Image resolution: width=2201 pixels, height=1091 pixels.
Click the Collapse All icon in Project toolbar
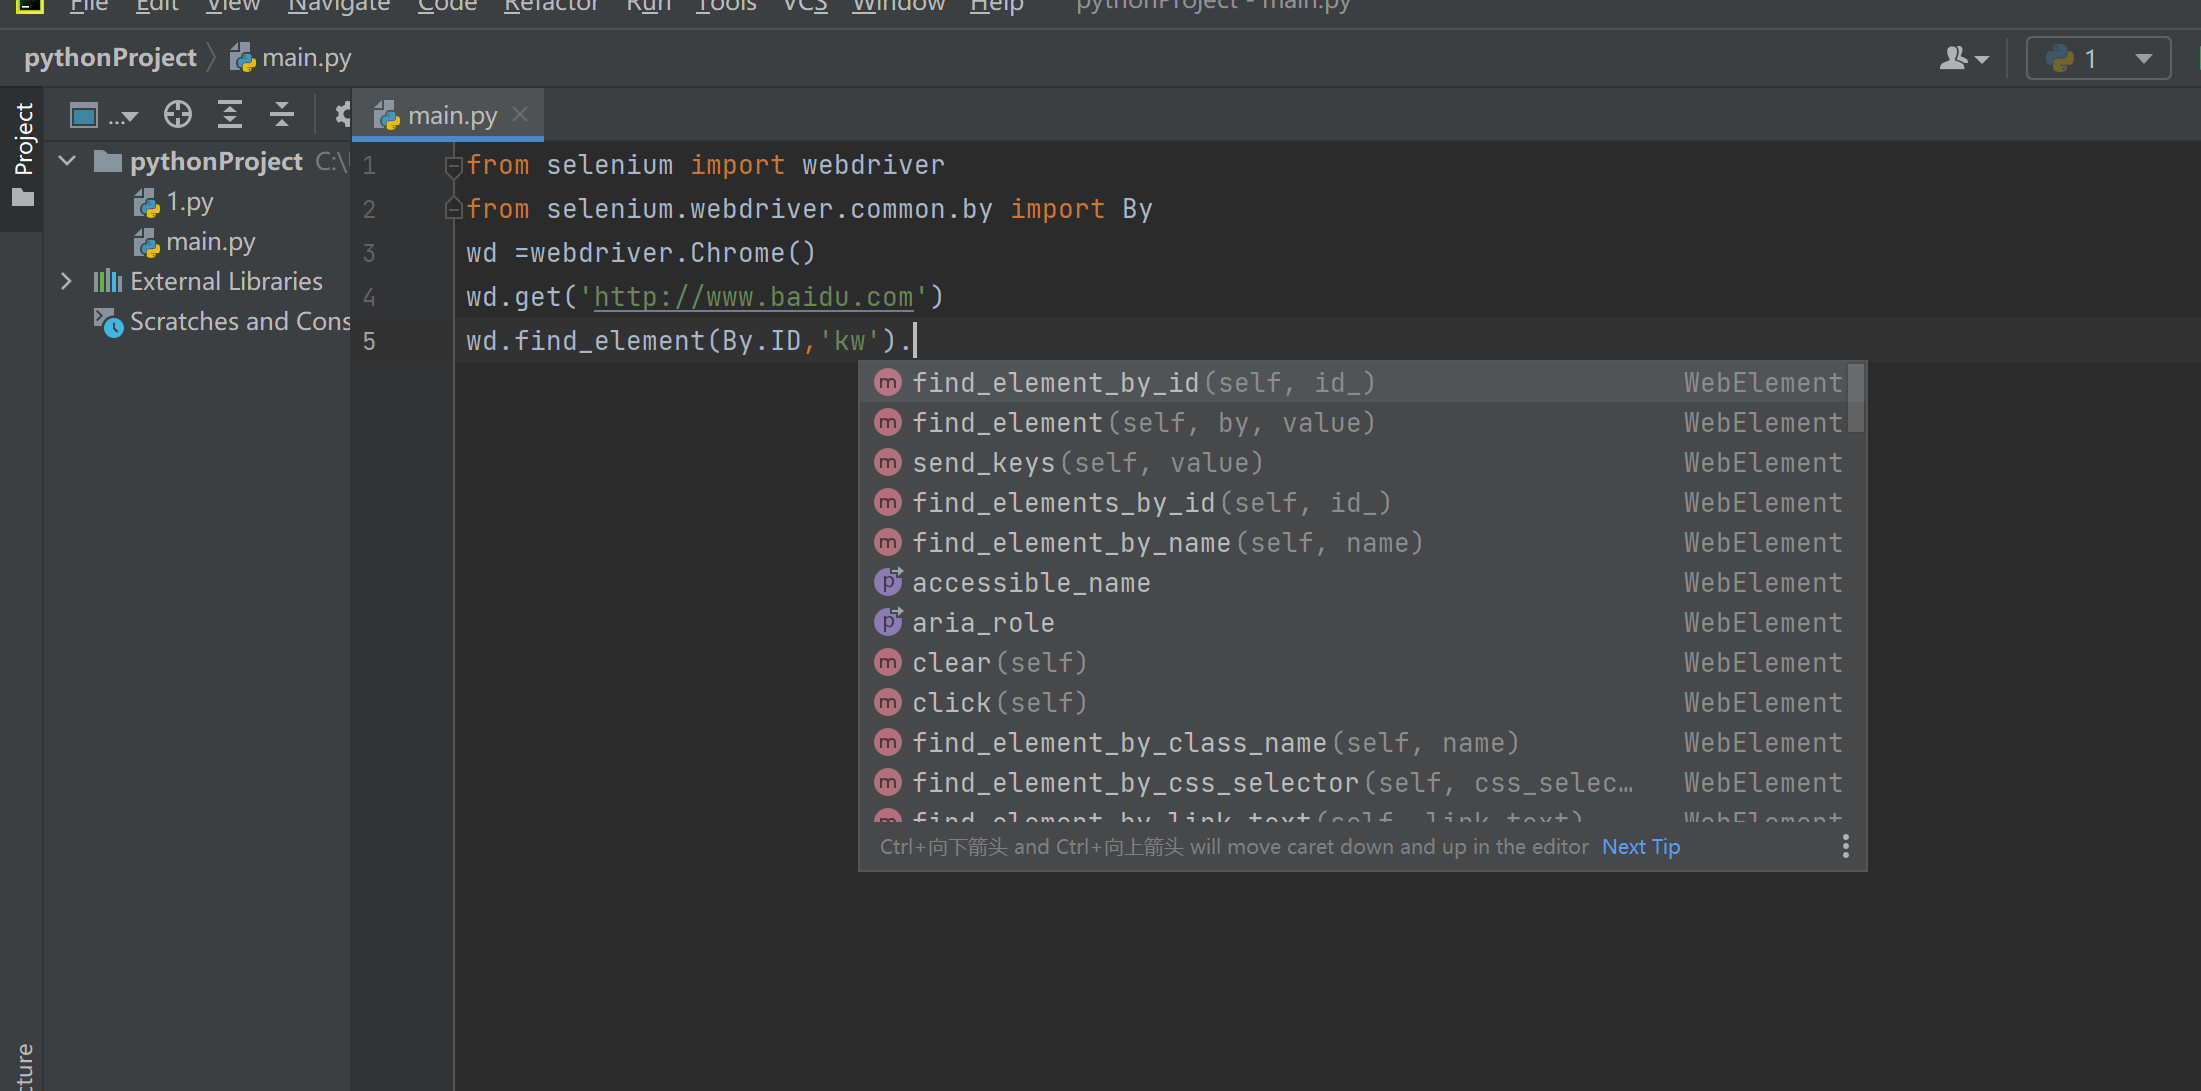(x=282, y=115)
